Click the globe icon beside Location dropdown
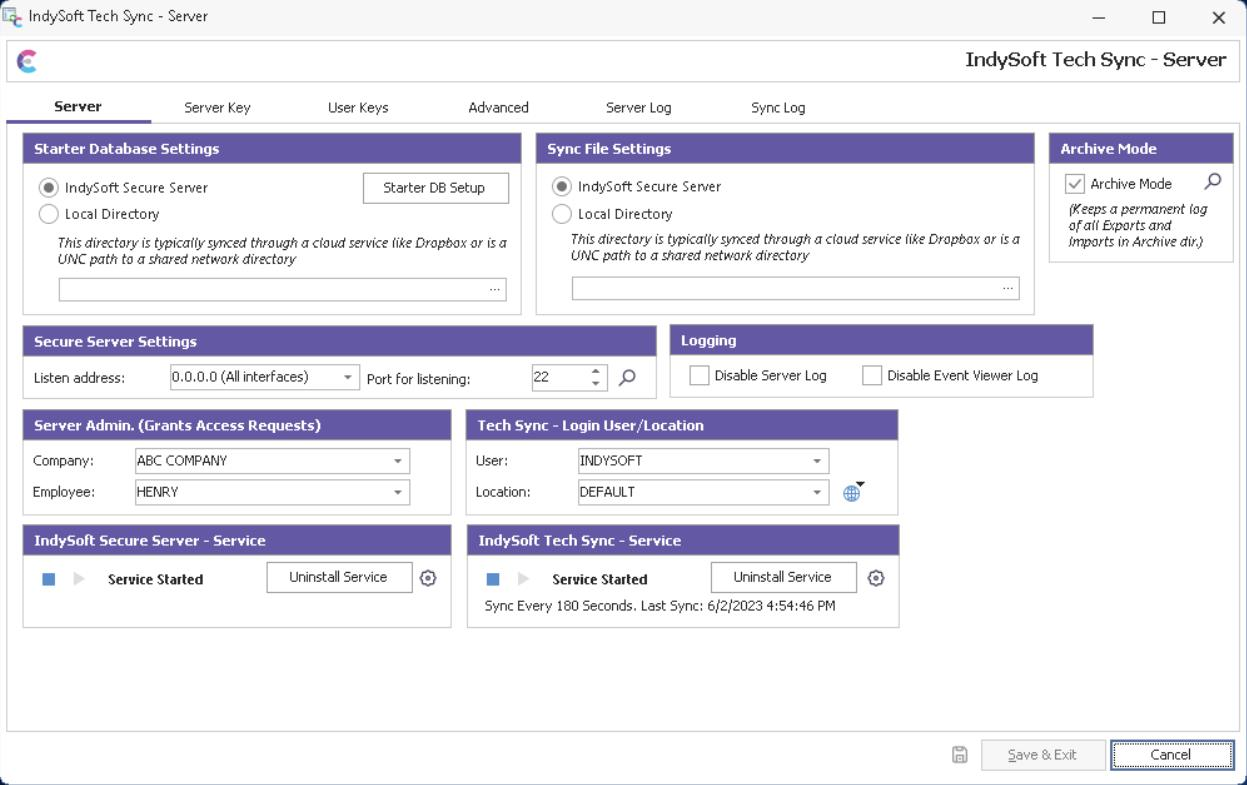Image resolution: width=1247 pixels, height=785 pixels. point(851,493)
